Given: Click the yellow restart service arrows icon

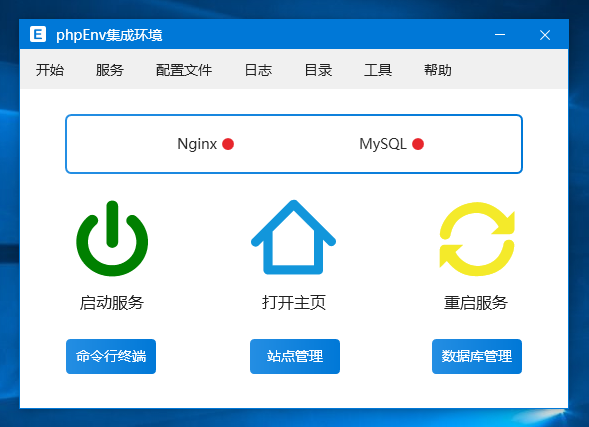Looking at the screenshot, I should pos(477,239).
